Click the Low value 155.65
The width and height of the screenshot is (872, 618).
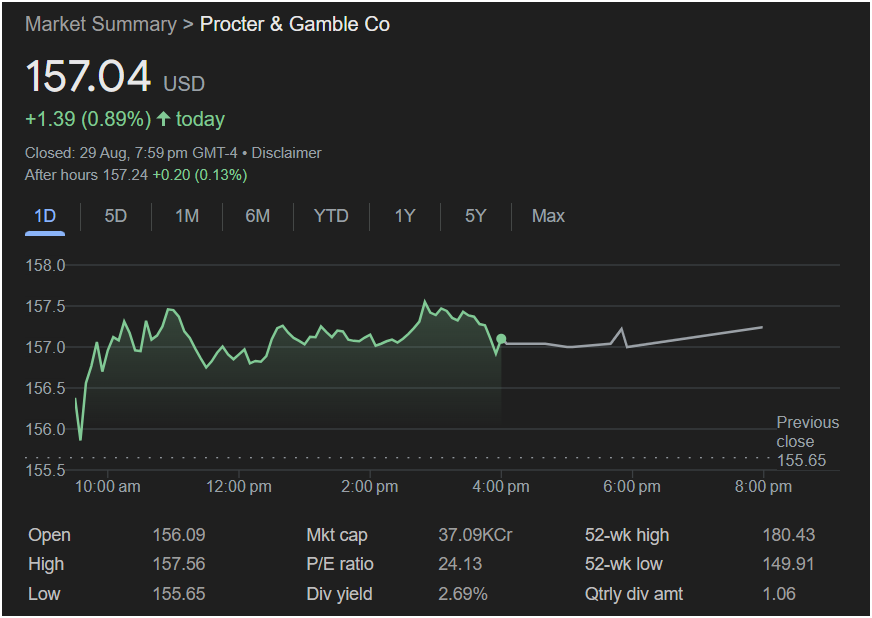tap(179, 594)
